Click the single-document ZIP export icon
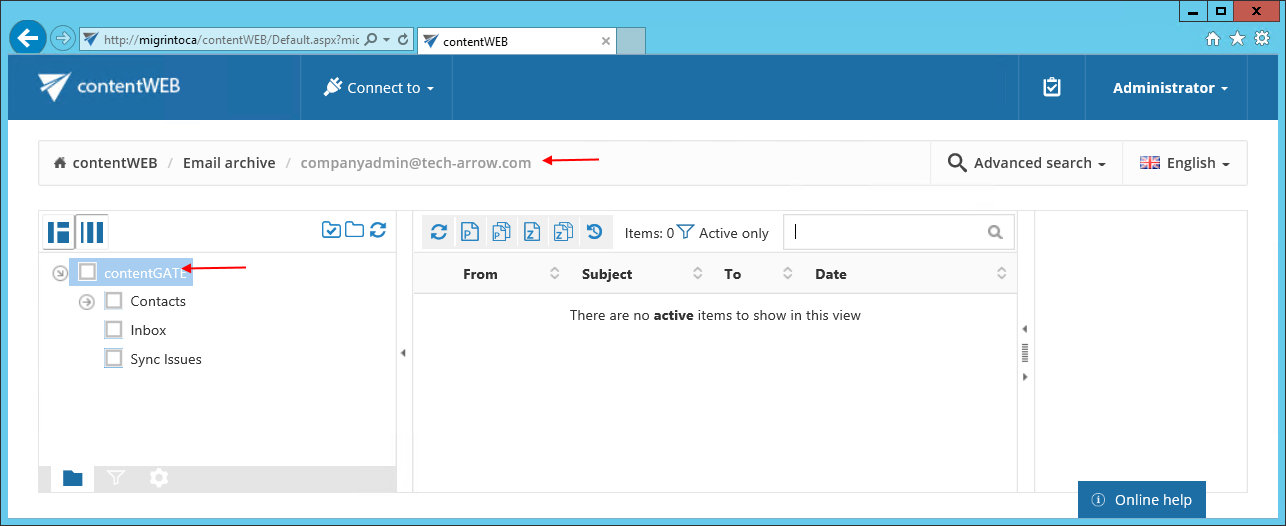The width and height of the screenshot is (1286, 526). pyautogui.click(x=532, y=232)
